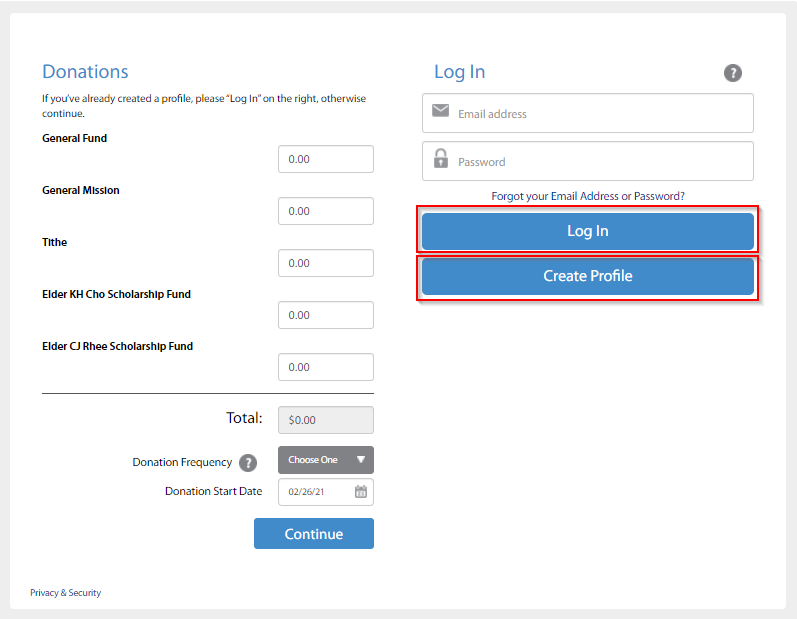Click into the Tithe amount field
The width and height of the screenshot is (797, 619).
click(325, 263)
